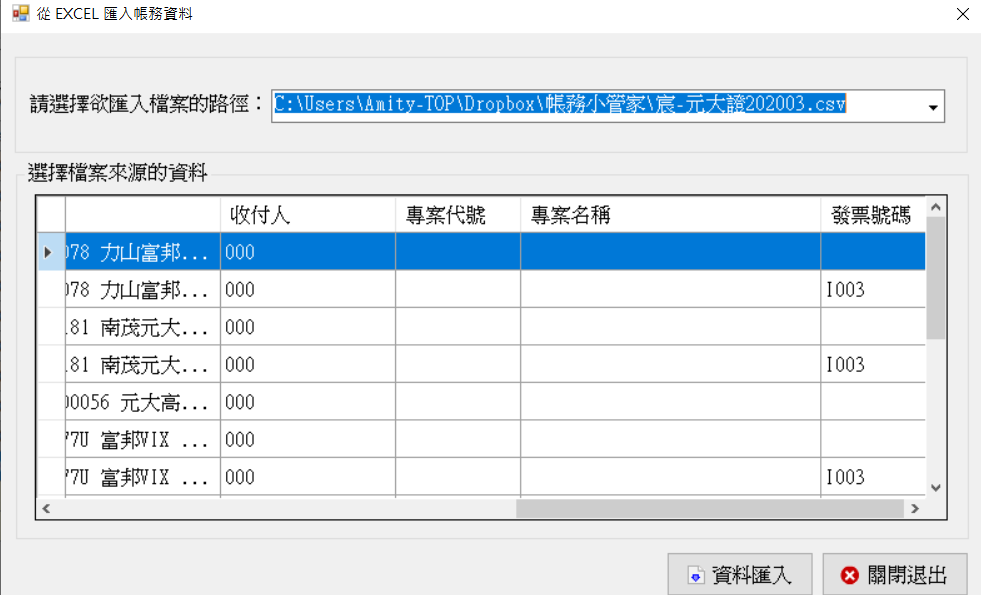Click the horizontal scrollbar right arrow

[915, 509]
